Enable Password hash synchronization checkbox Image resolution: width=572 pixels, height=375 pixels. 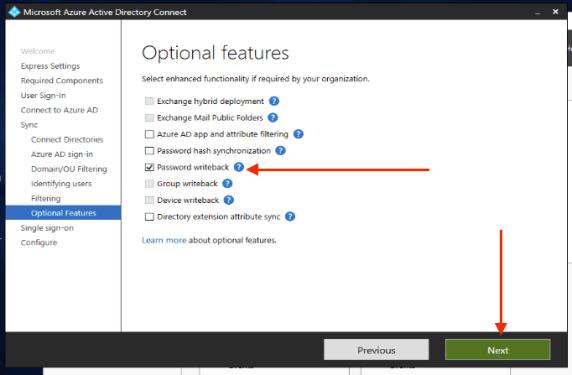[149, 151]
